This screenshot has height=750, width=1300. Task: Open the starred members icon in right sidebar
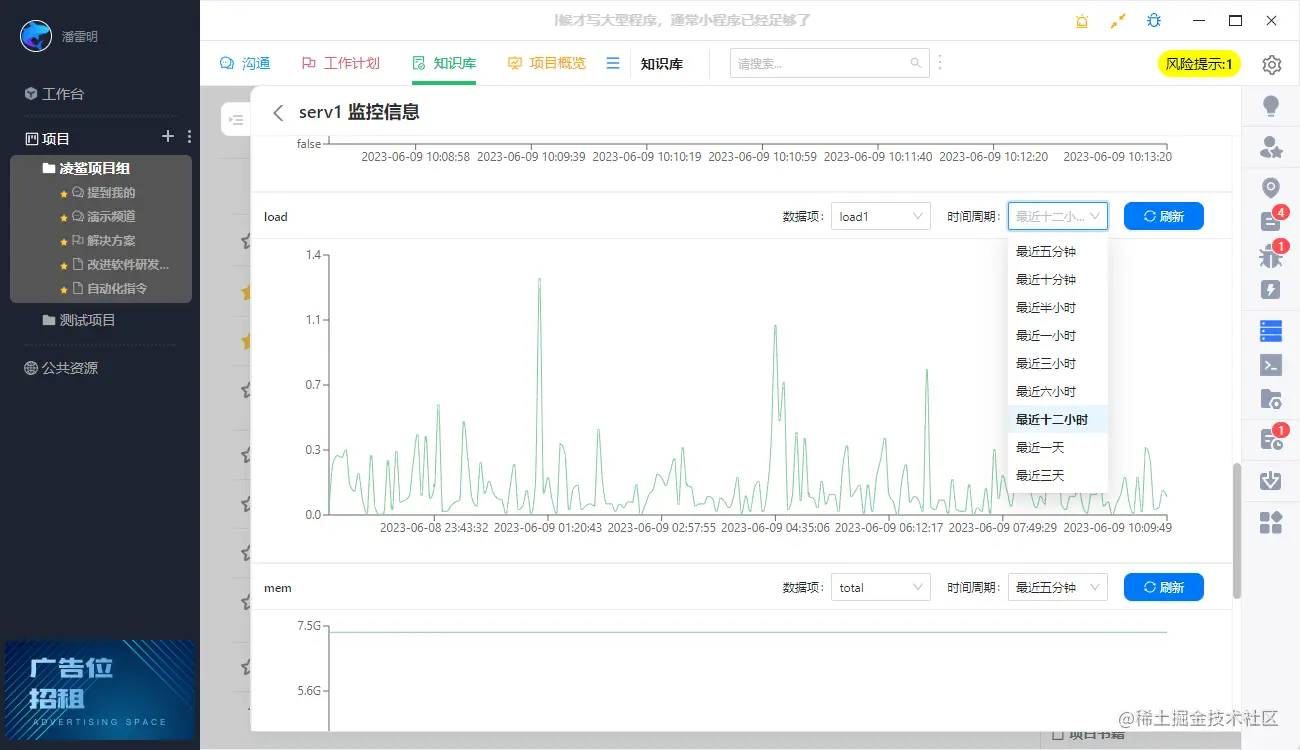click(1271, 148)
